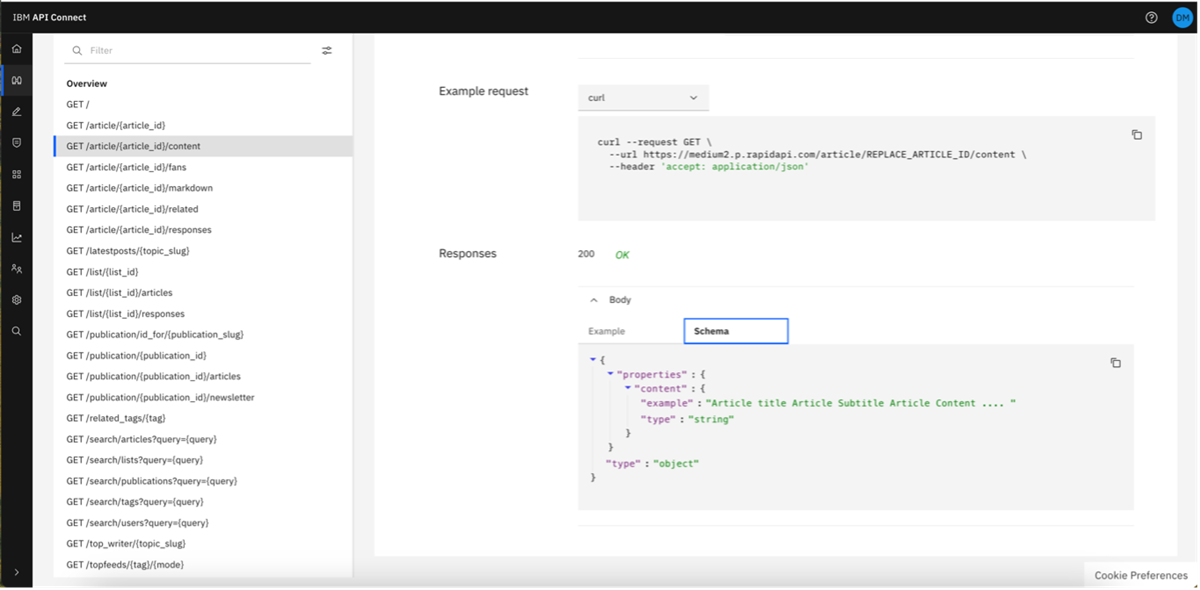
Task: Collapse the "properties" JSON node
Action: (611, 374)
